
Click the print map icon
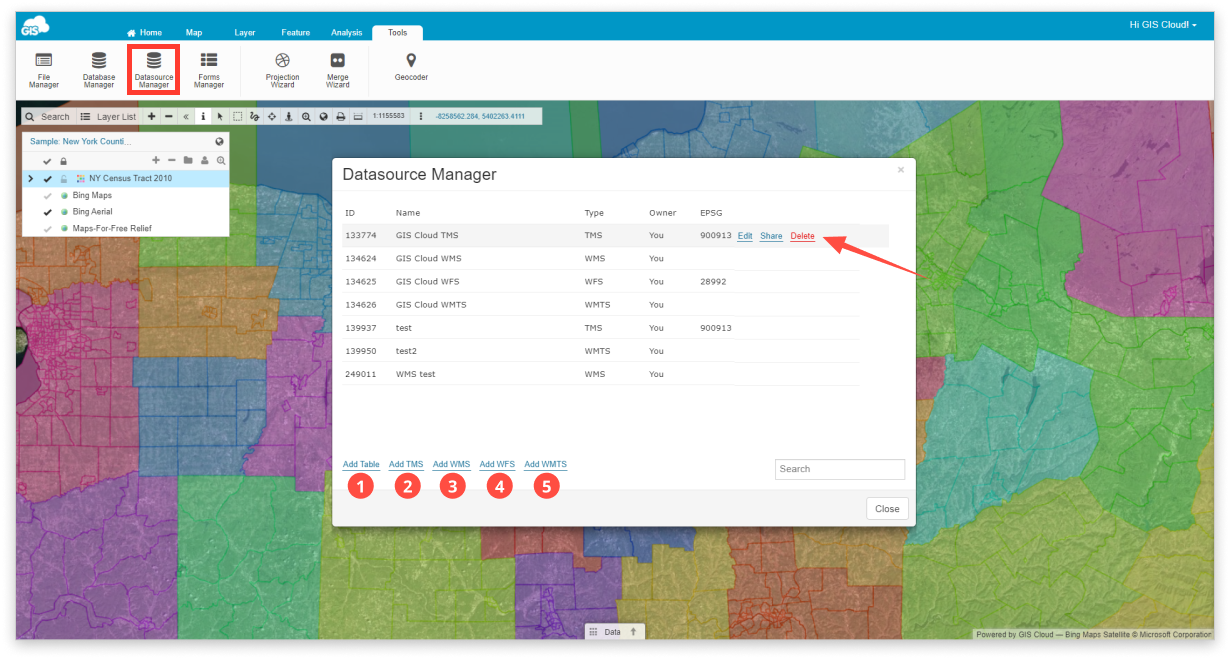(339, 116)
